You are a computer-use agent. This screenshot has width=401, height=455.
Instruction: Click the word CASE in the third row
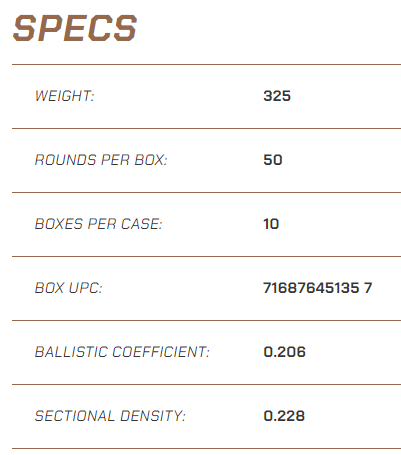tap(141, 224)
